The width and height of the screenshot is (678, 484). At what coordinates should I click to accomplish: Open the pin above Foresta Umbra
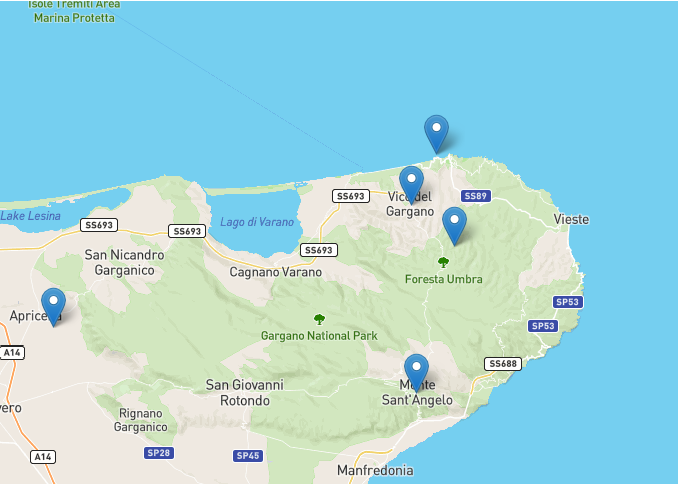click(454, 226)
